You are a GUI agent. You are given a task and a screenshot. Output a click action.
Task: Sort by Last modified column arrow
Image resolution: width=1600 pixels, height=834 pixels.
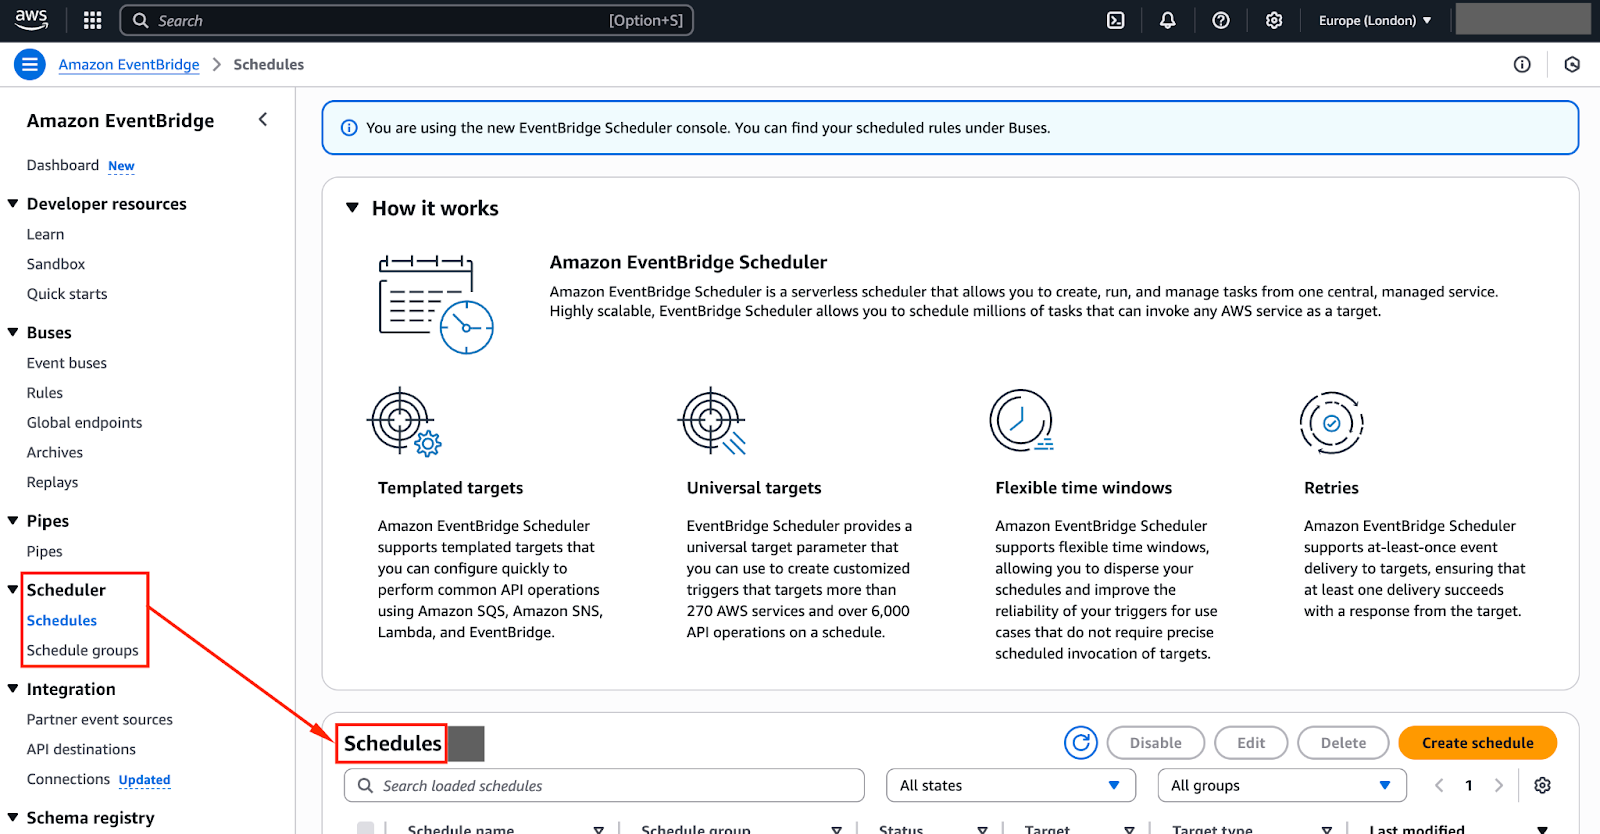click(1542, 828)
